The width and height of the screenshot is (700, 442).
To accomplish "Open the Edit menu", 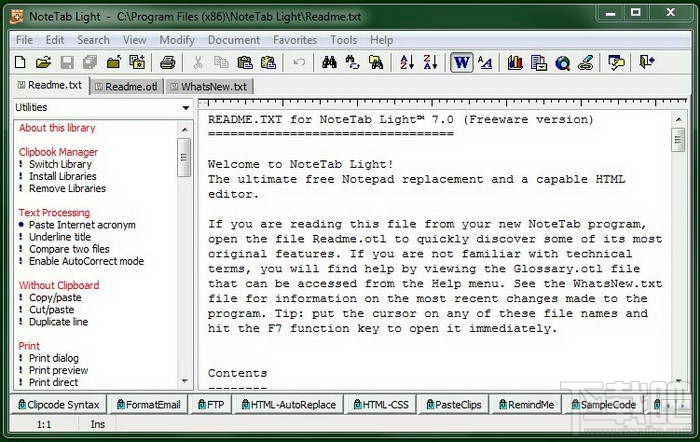I will click(55, 40).
